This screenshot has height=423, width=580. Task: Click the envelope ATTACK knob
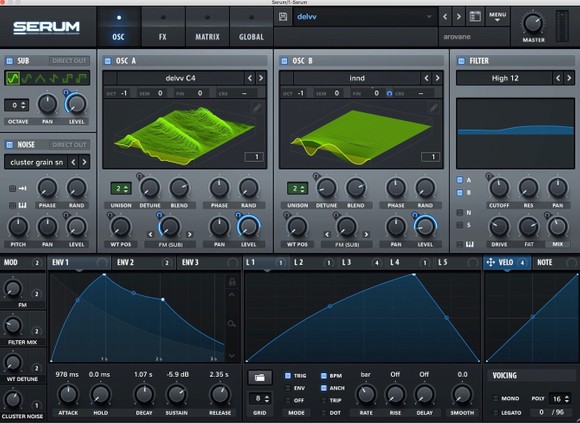[68, 394]
